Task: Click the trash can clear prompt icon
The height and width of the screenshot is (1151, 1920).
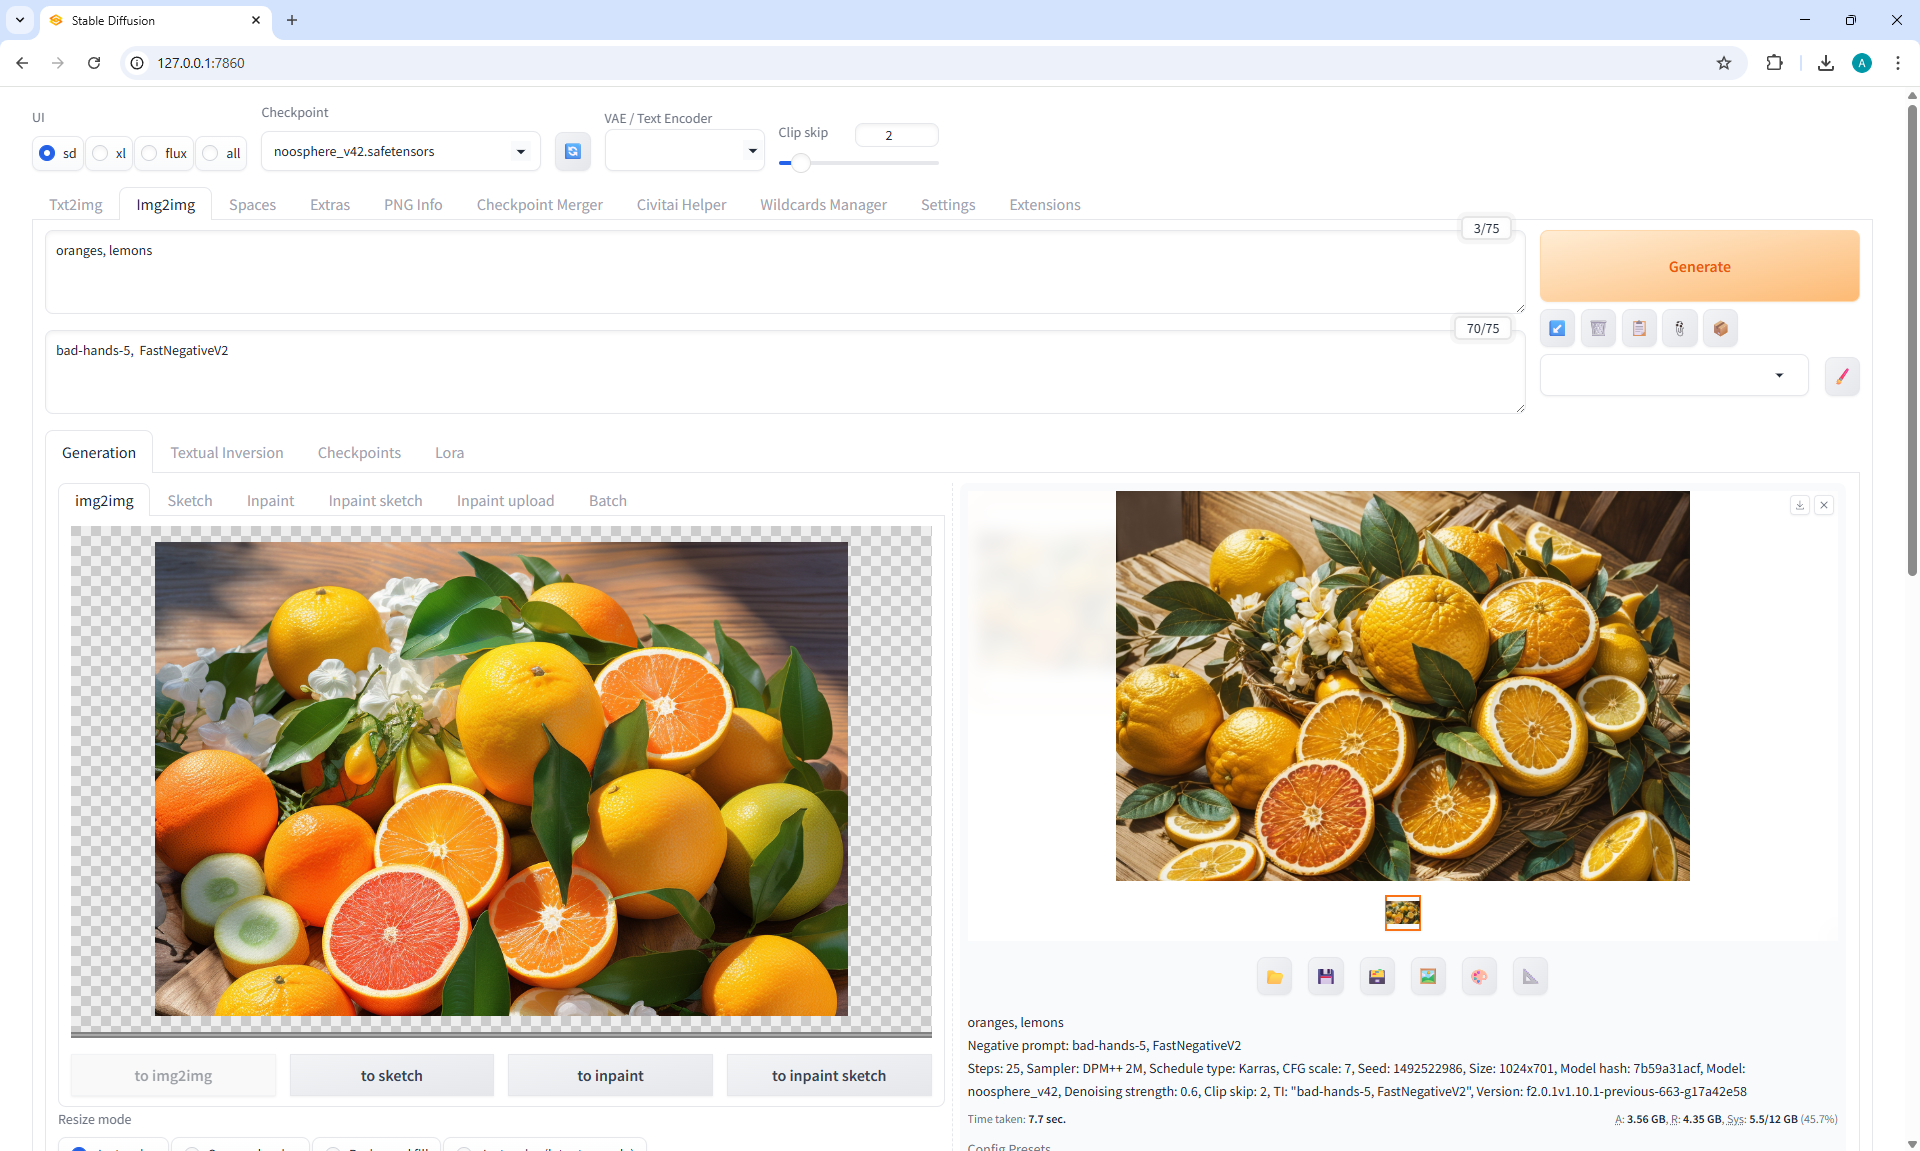Action: click(x=1598, y=328)
